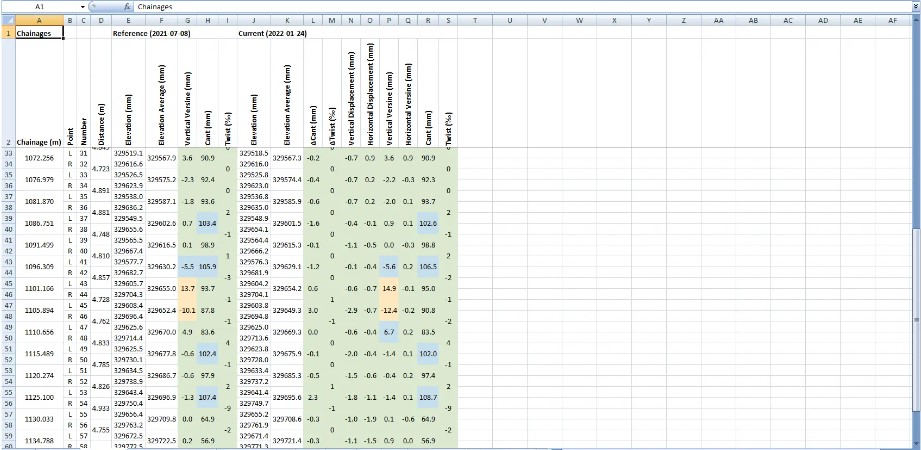Click the fx Insert Function icon

(x=128, y=6)
